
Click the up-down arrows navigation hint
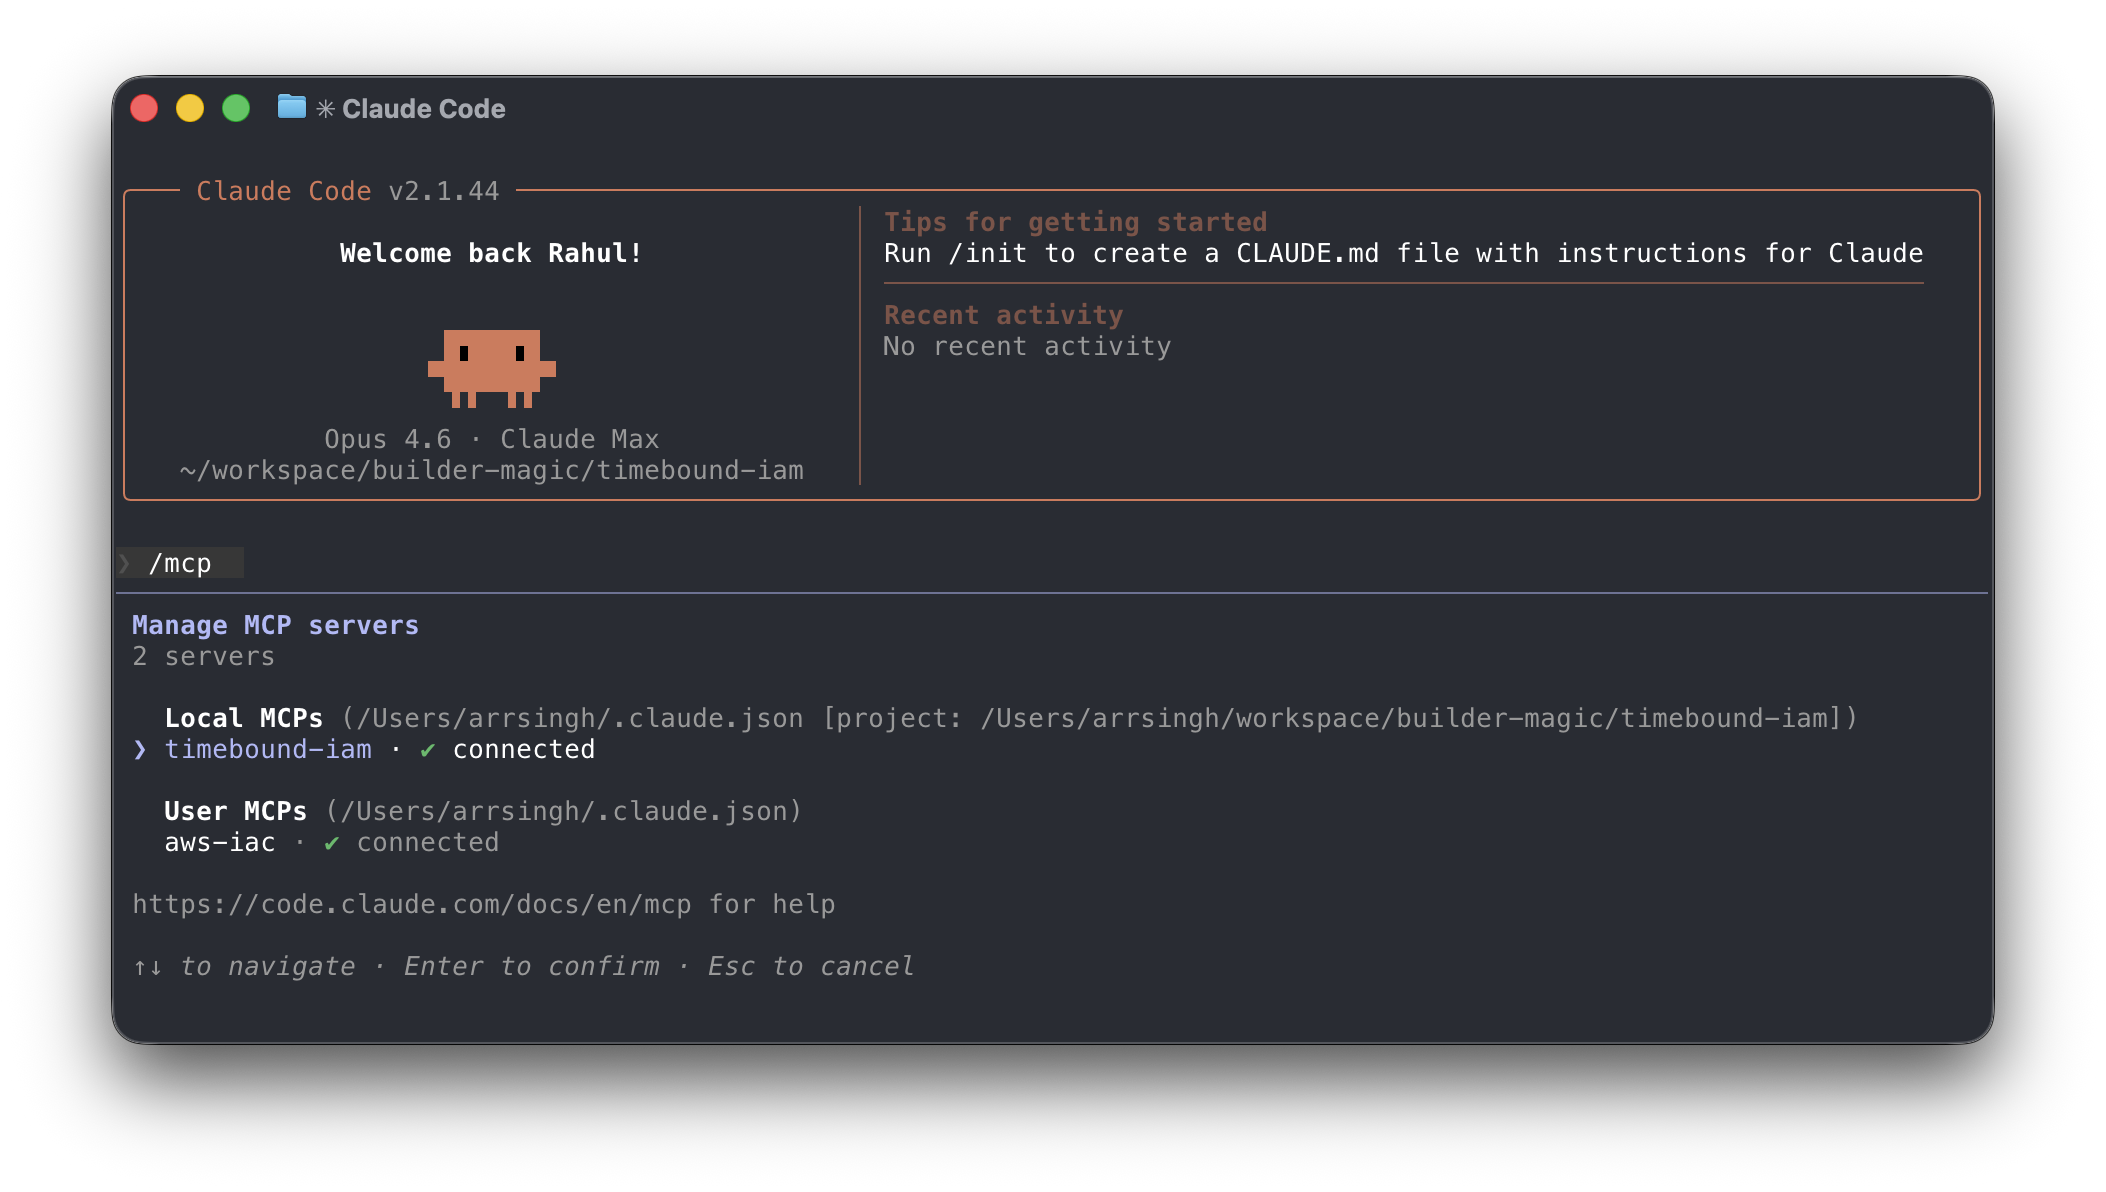146,966
